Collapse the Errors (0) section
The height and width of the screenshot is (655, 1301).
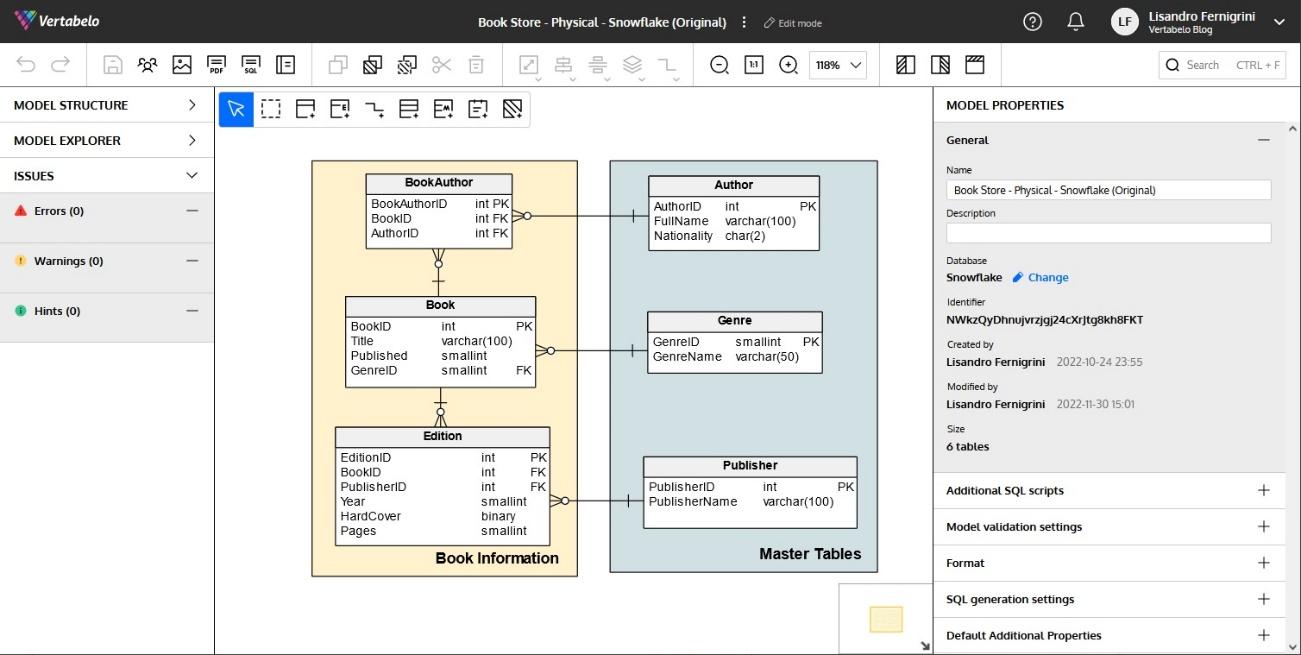point(192,211)
